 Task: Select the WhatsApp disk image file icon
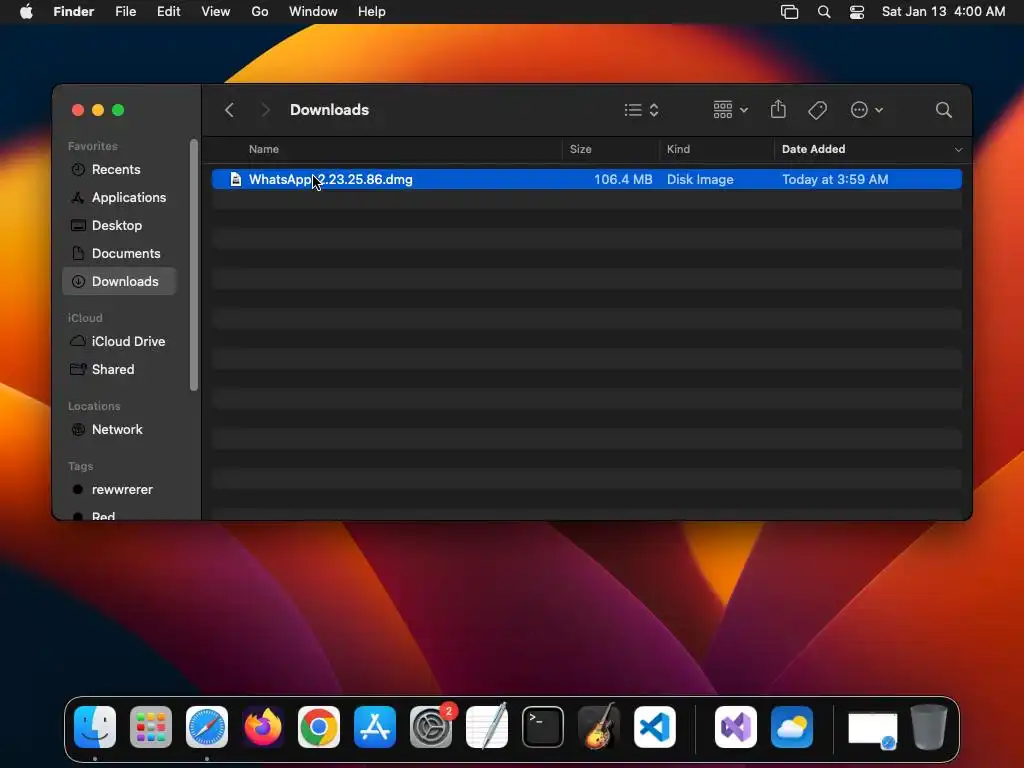coord(236,179)
